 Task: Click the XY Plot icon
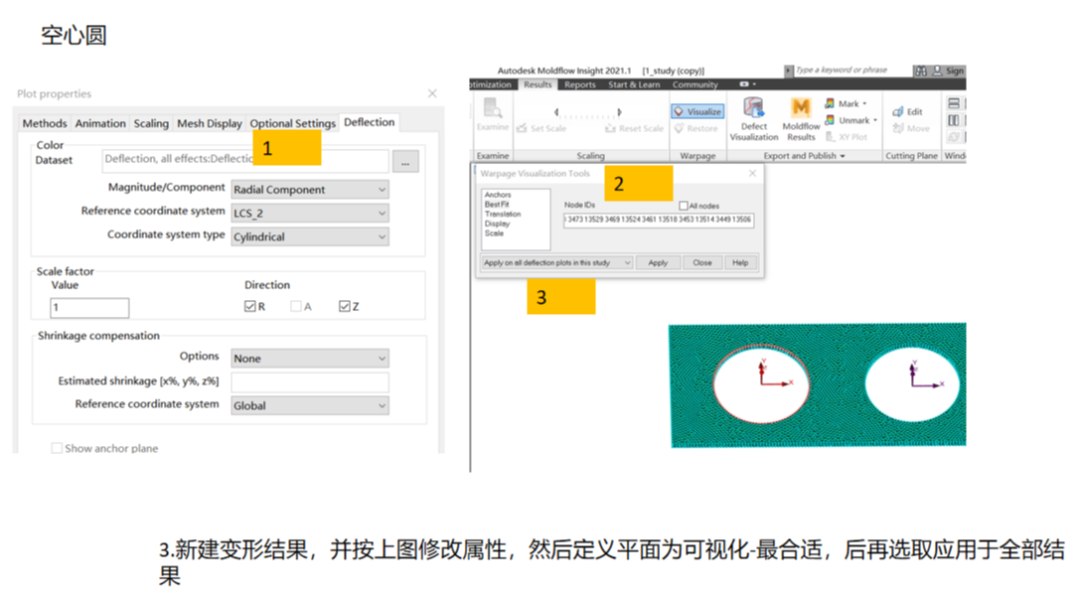point(830,136)
